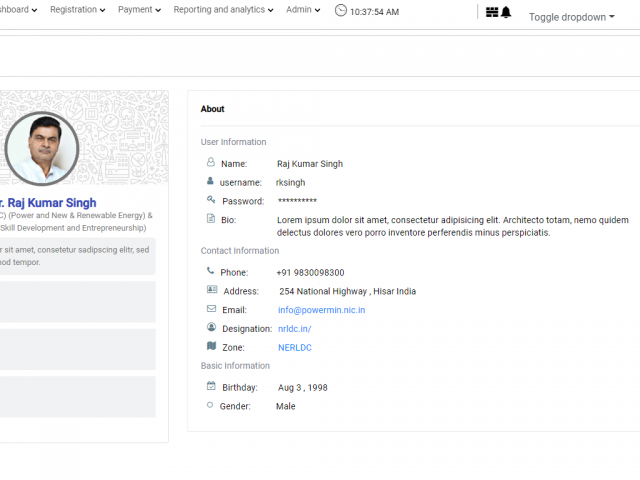This screenshot has width=640, height=480.
Task: Click the NERLDC zone link
Action: [295, 348]
